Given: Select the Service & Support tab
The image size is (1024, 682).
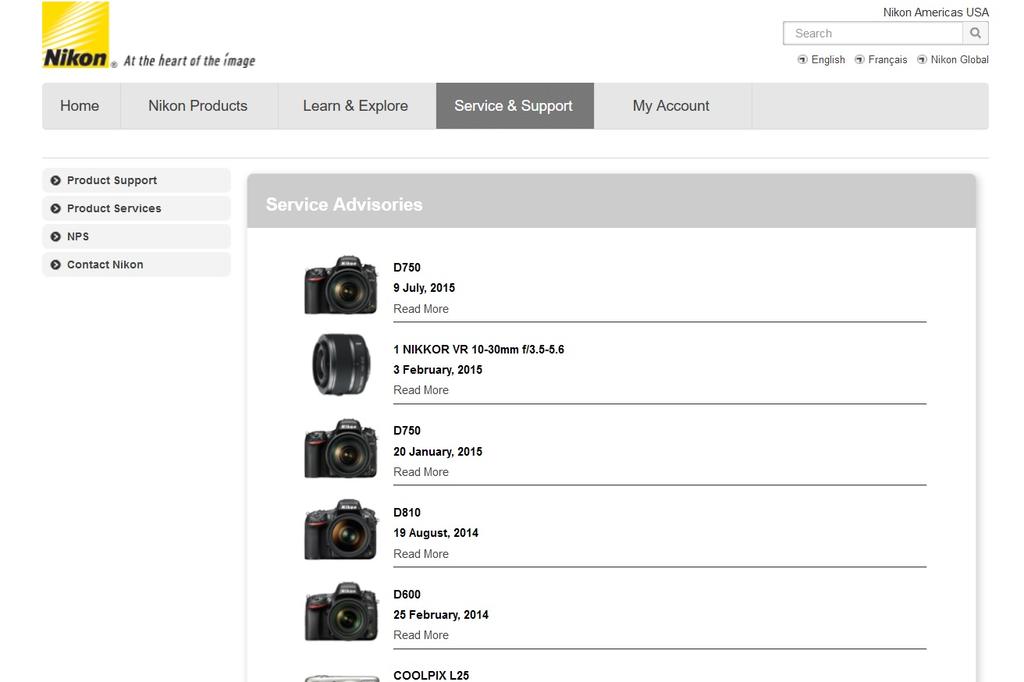Looking at the screenshot, I should (513, 106).
